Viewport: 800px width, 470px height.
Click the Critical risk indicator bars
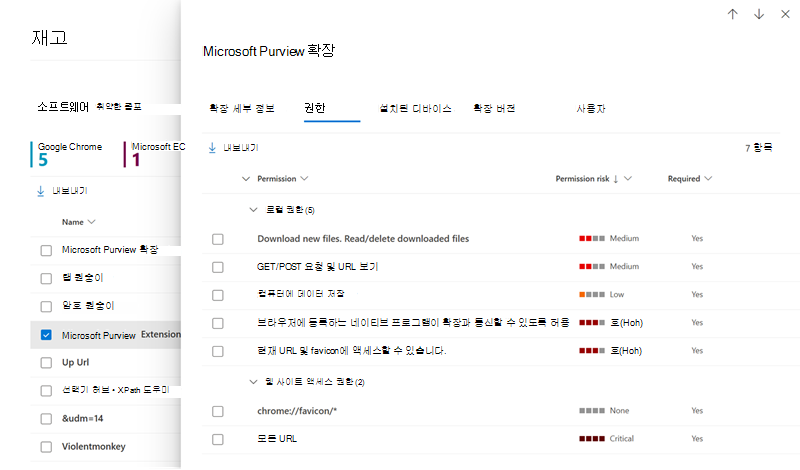[592, 439]
